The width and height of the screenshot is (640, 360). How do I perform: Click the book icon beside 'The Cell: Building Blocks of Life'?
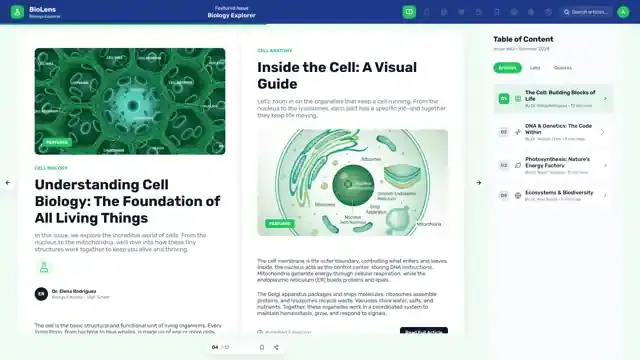[x=518, y=99]
